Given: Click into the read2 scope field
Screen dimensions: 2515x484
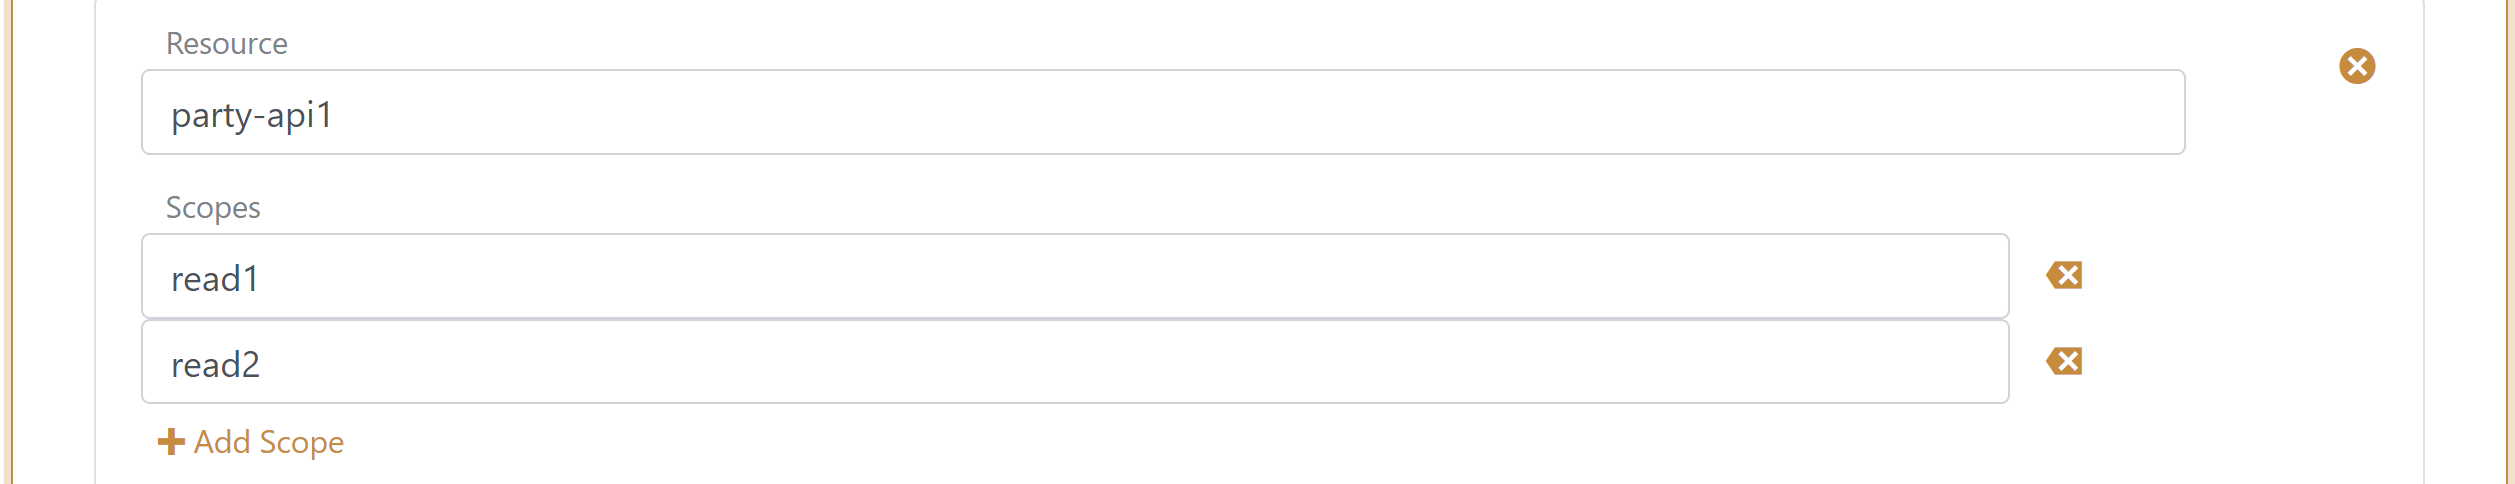Looking at the screenshot, I should (1074, 362).
